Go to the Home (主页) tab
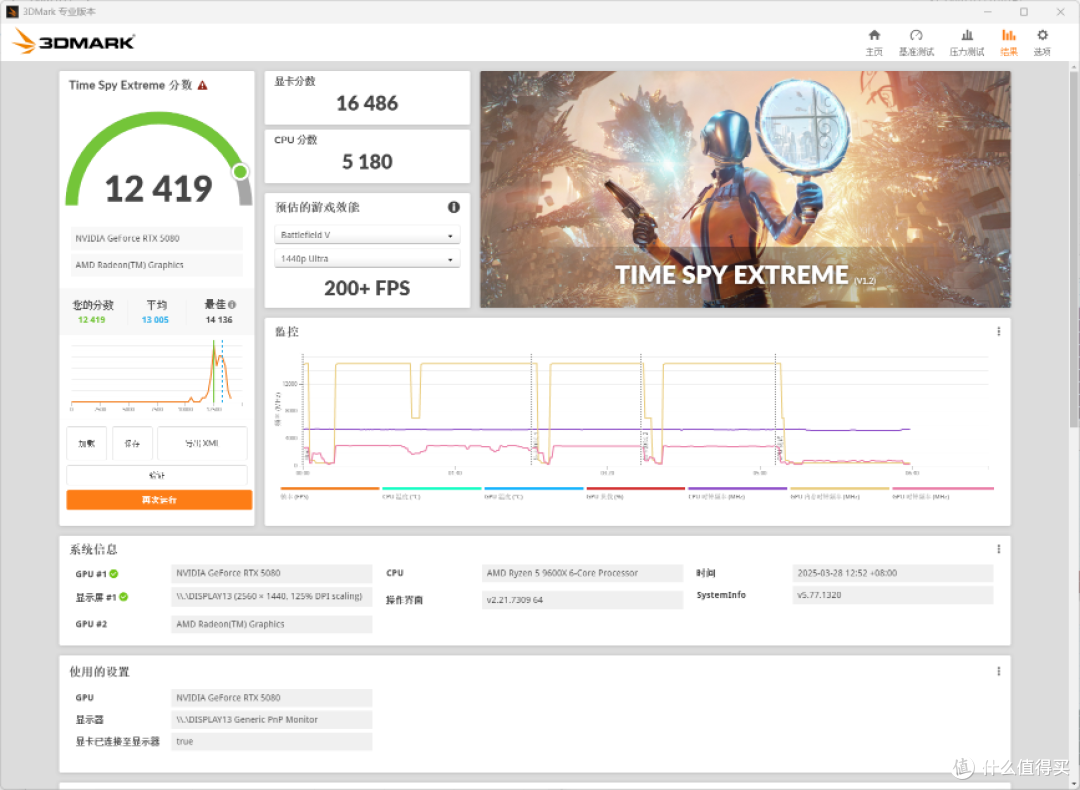1080x790 pixels. click(874, 43)
